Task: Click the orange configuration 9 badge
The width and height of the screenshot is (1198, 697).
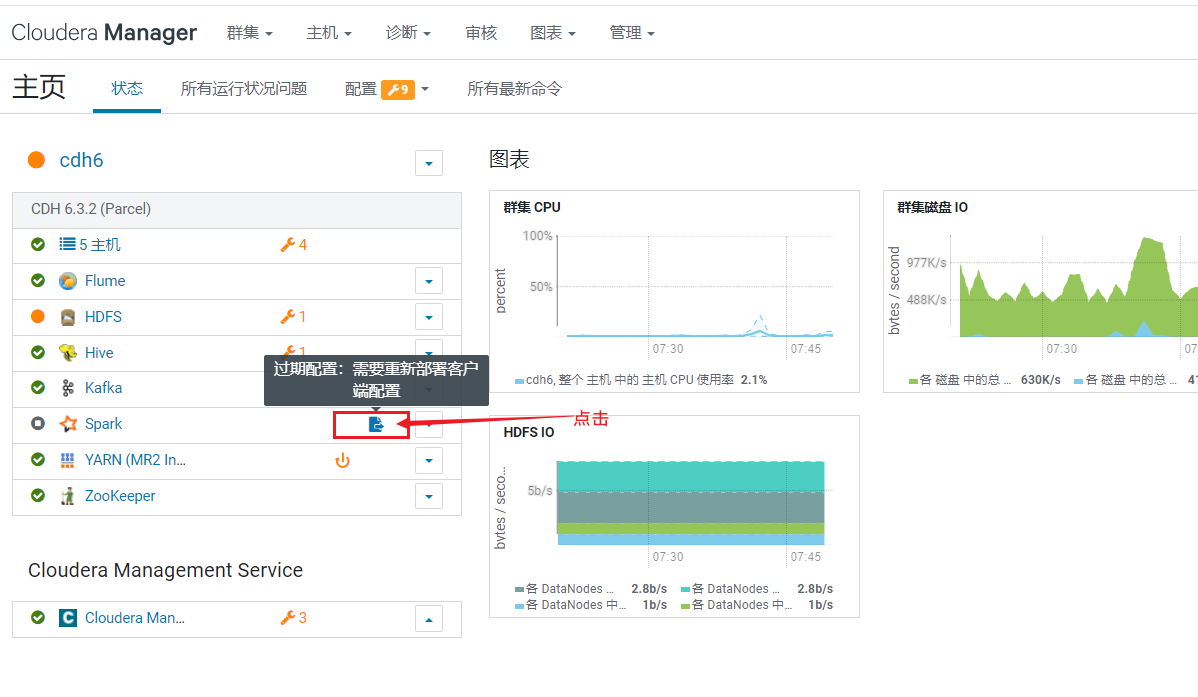Action: [x=398, y=89]
